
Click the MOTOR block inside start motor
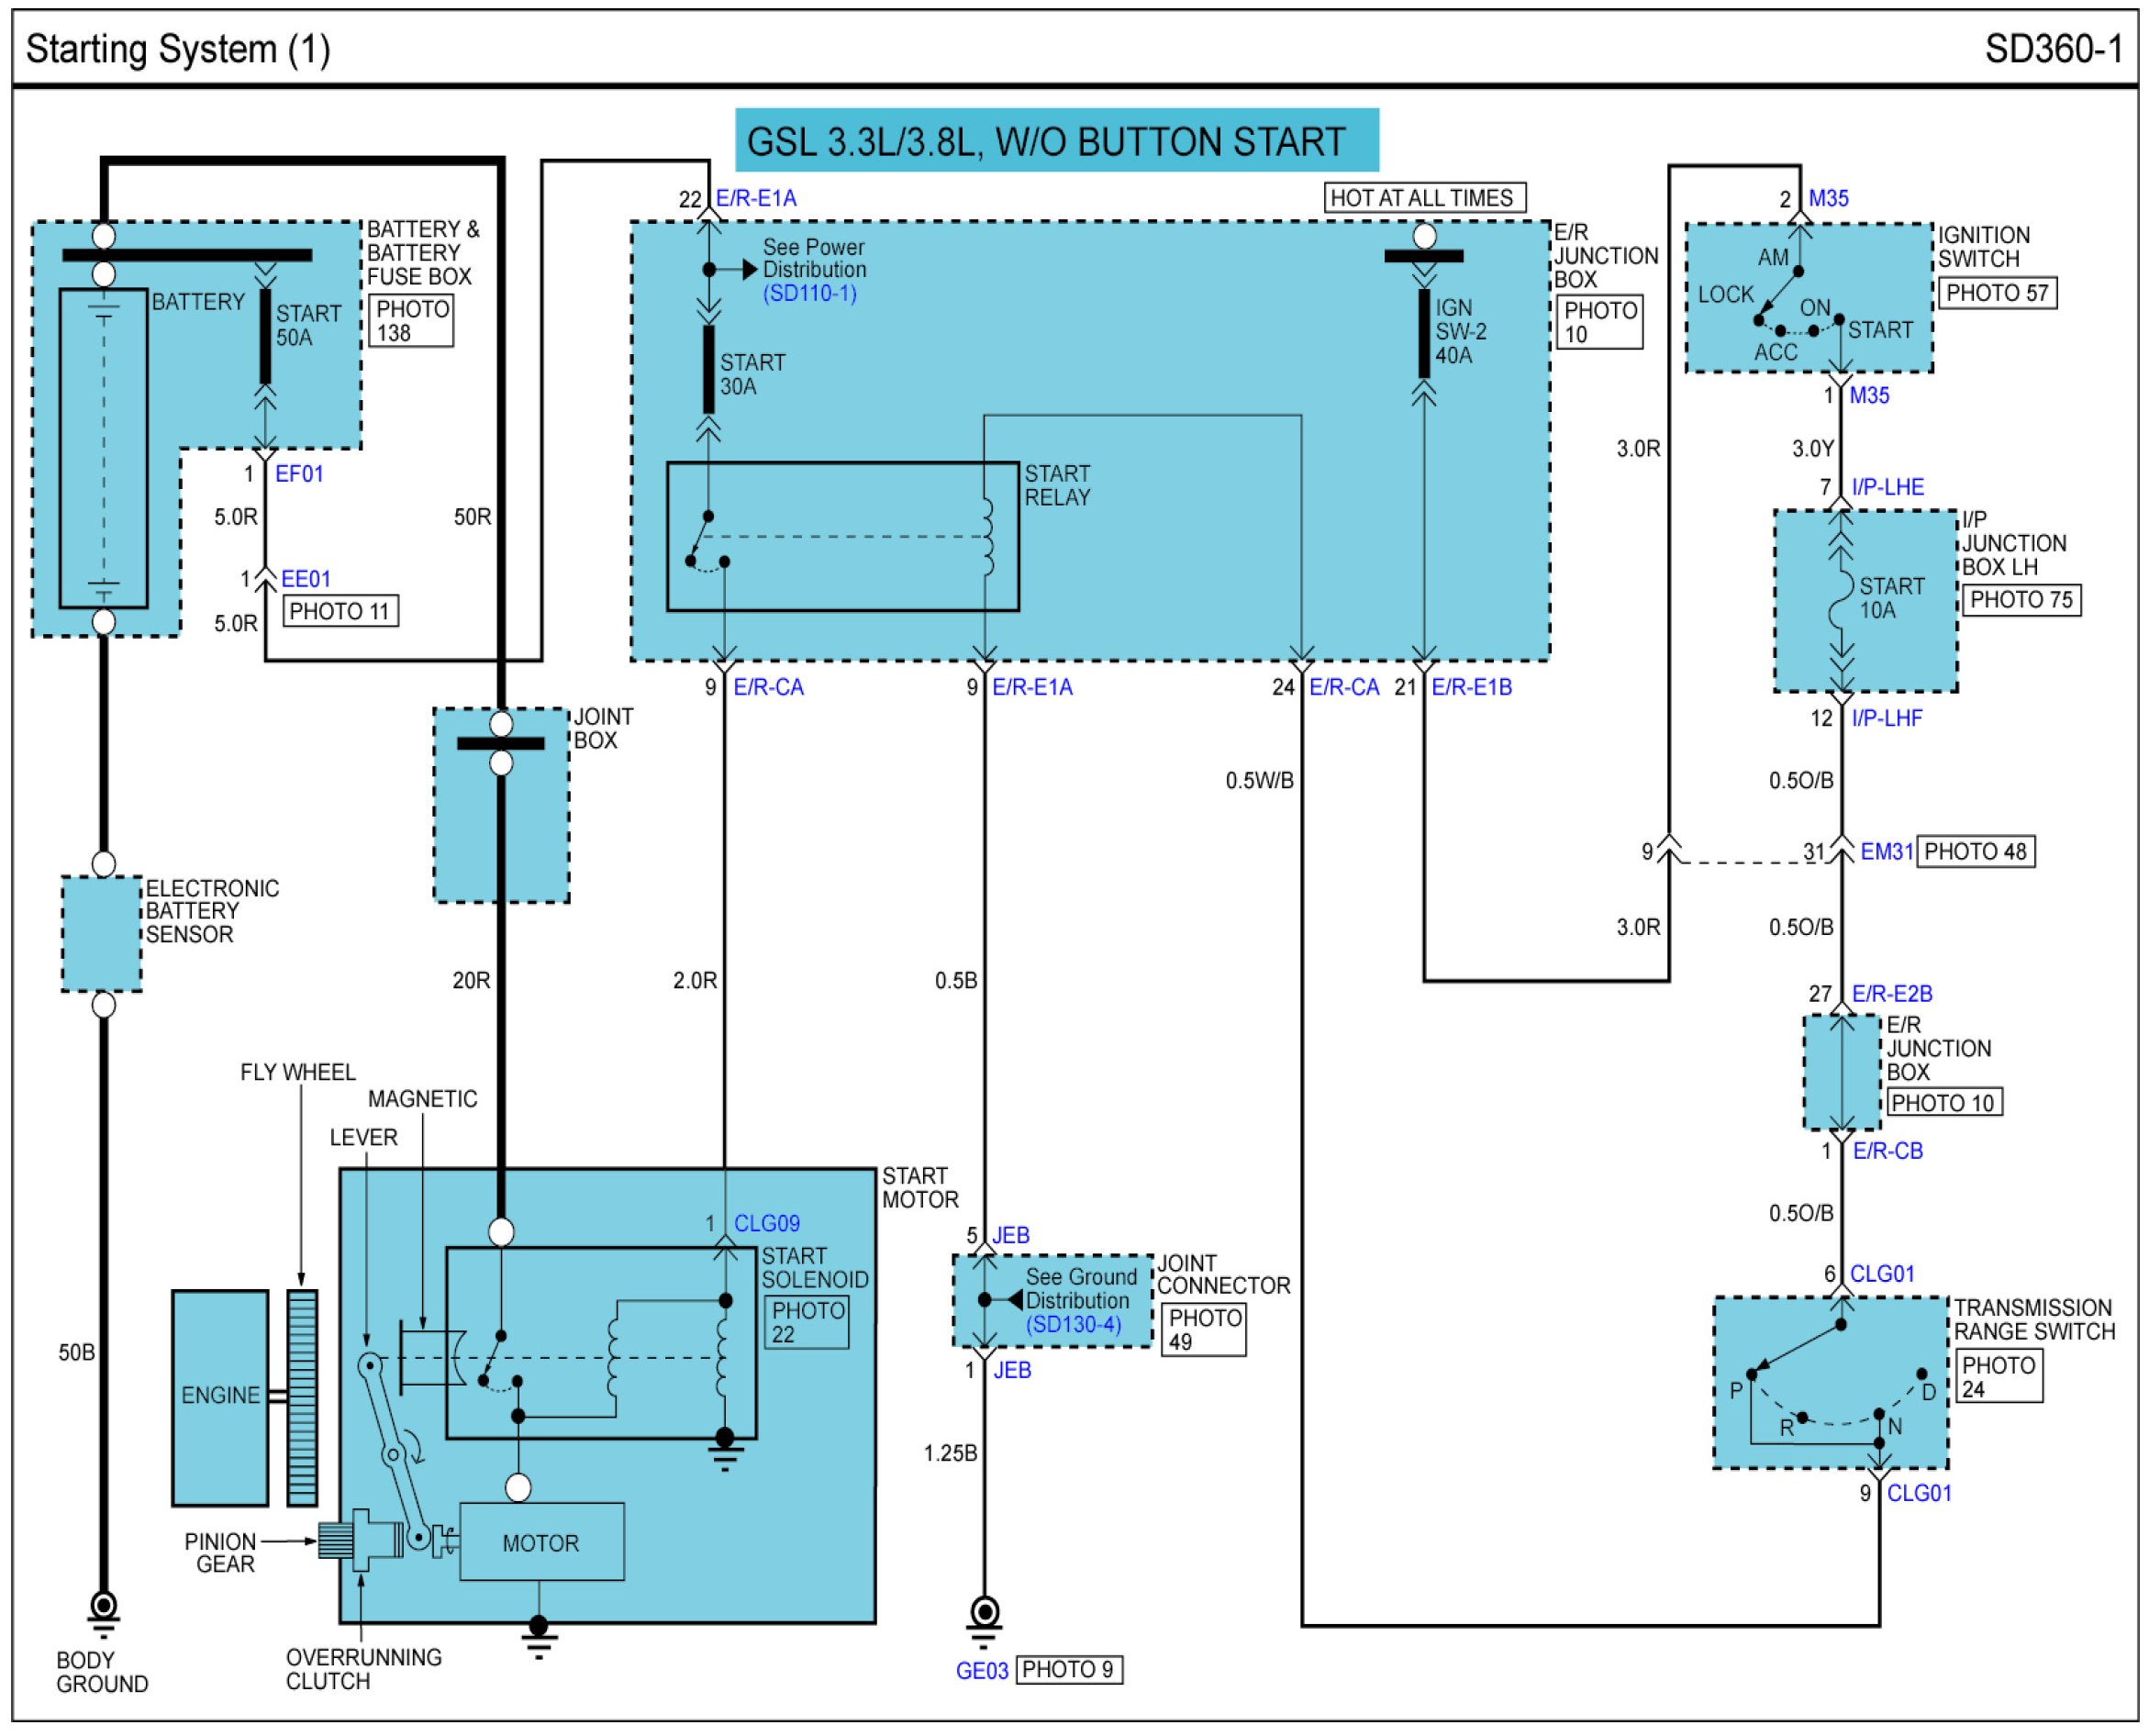pos(541,1542)
